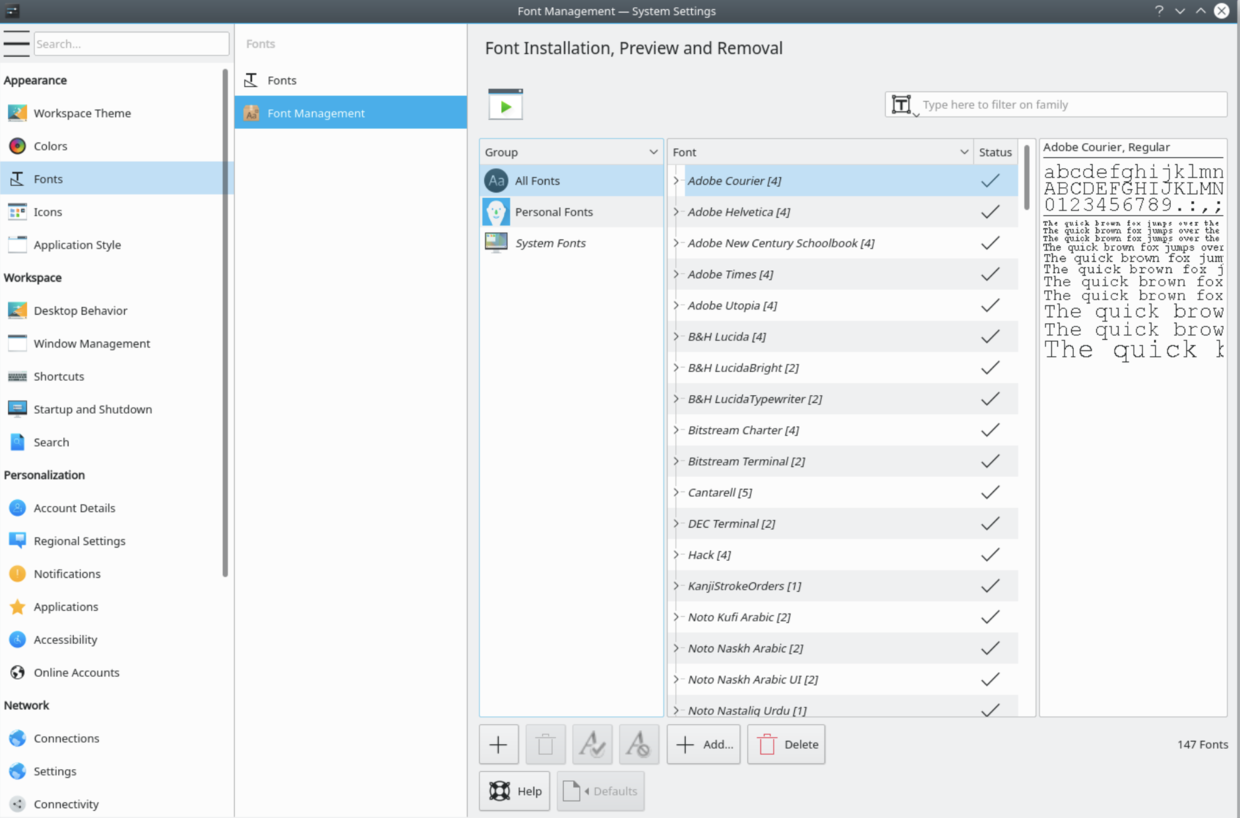The image size is (1240, 818).
Task: Click the font list vertical scrollbar
Action: 1027,177
